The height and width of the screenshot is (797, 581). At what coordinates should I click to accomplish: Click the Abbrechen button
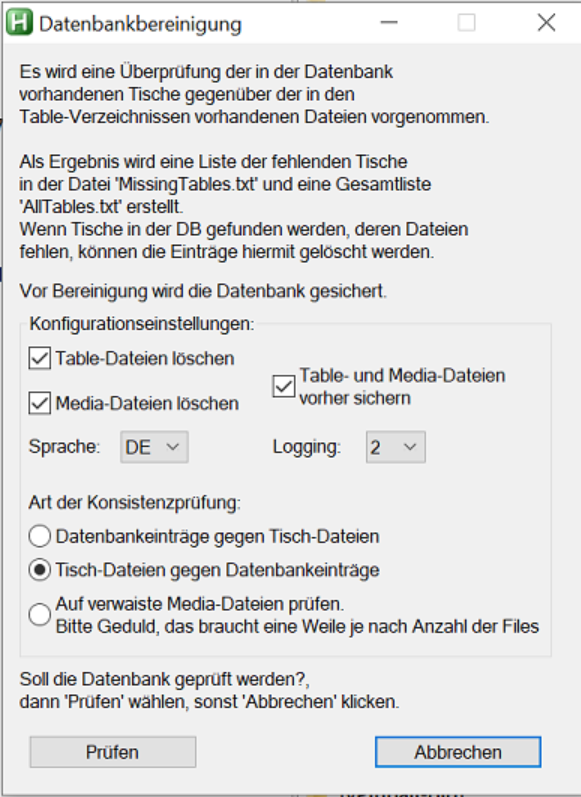[x=458, y=752]
